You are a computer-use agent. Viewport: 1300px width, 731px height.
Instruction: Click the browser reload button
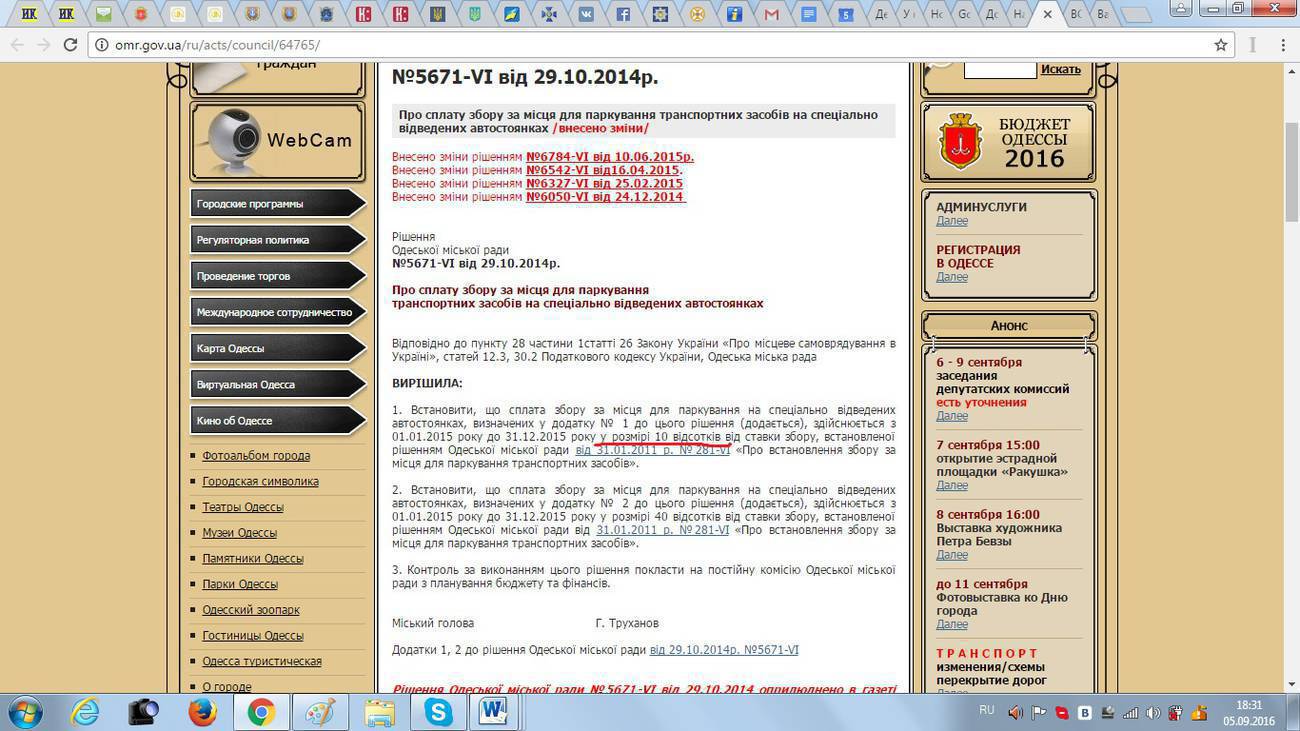(x=70, y=45)
